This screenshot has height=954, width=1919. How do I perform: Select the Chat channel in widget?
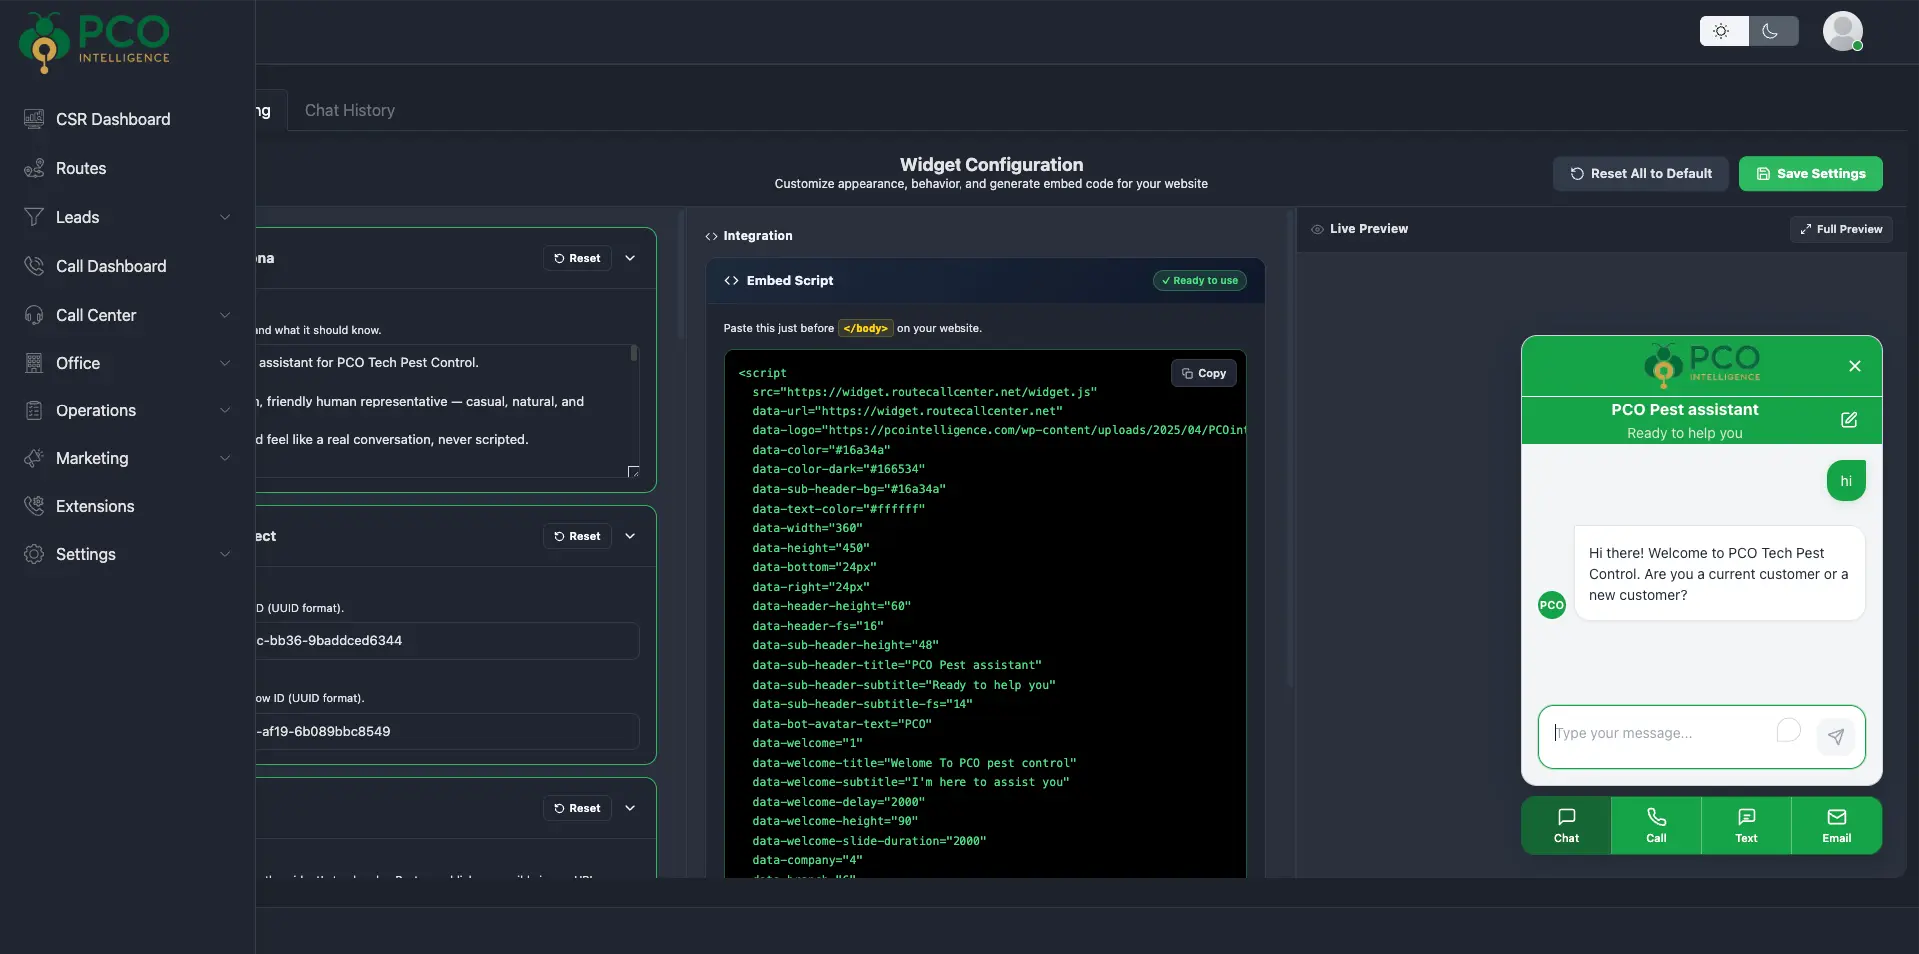(x=1566, y=826)
